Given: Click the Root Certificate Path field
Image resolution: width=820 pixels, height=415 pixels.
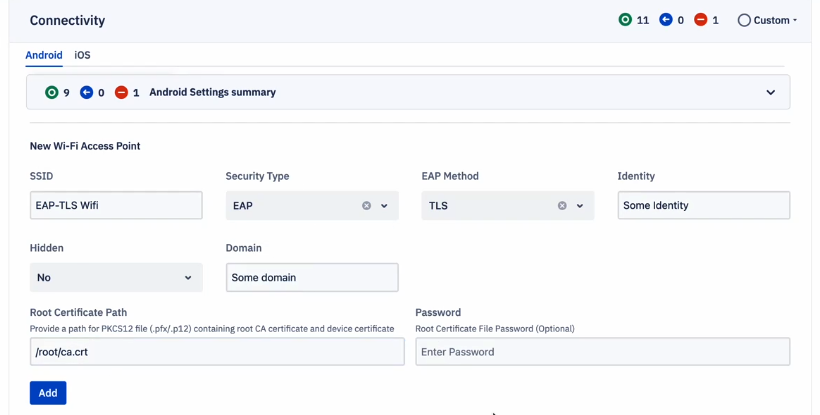Looking at the screenshot, I should tap(217, 352).
